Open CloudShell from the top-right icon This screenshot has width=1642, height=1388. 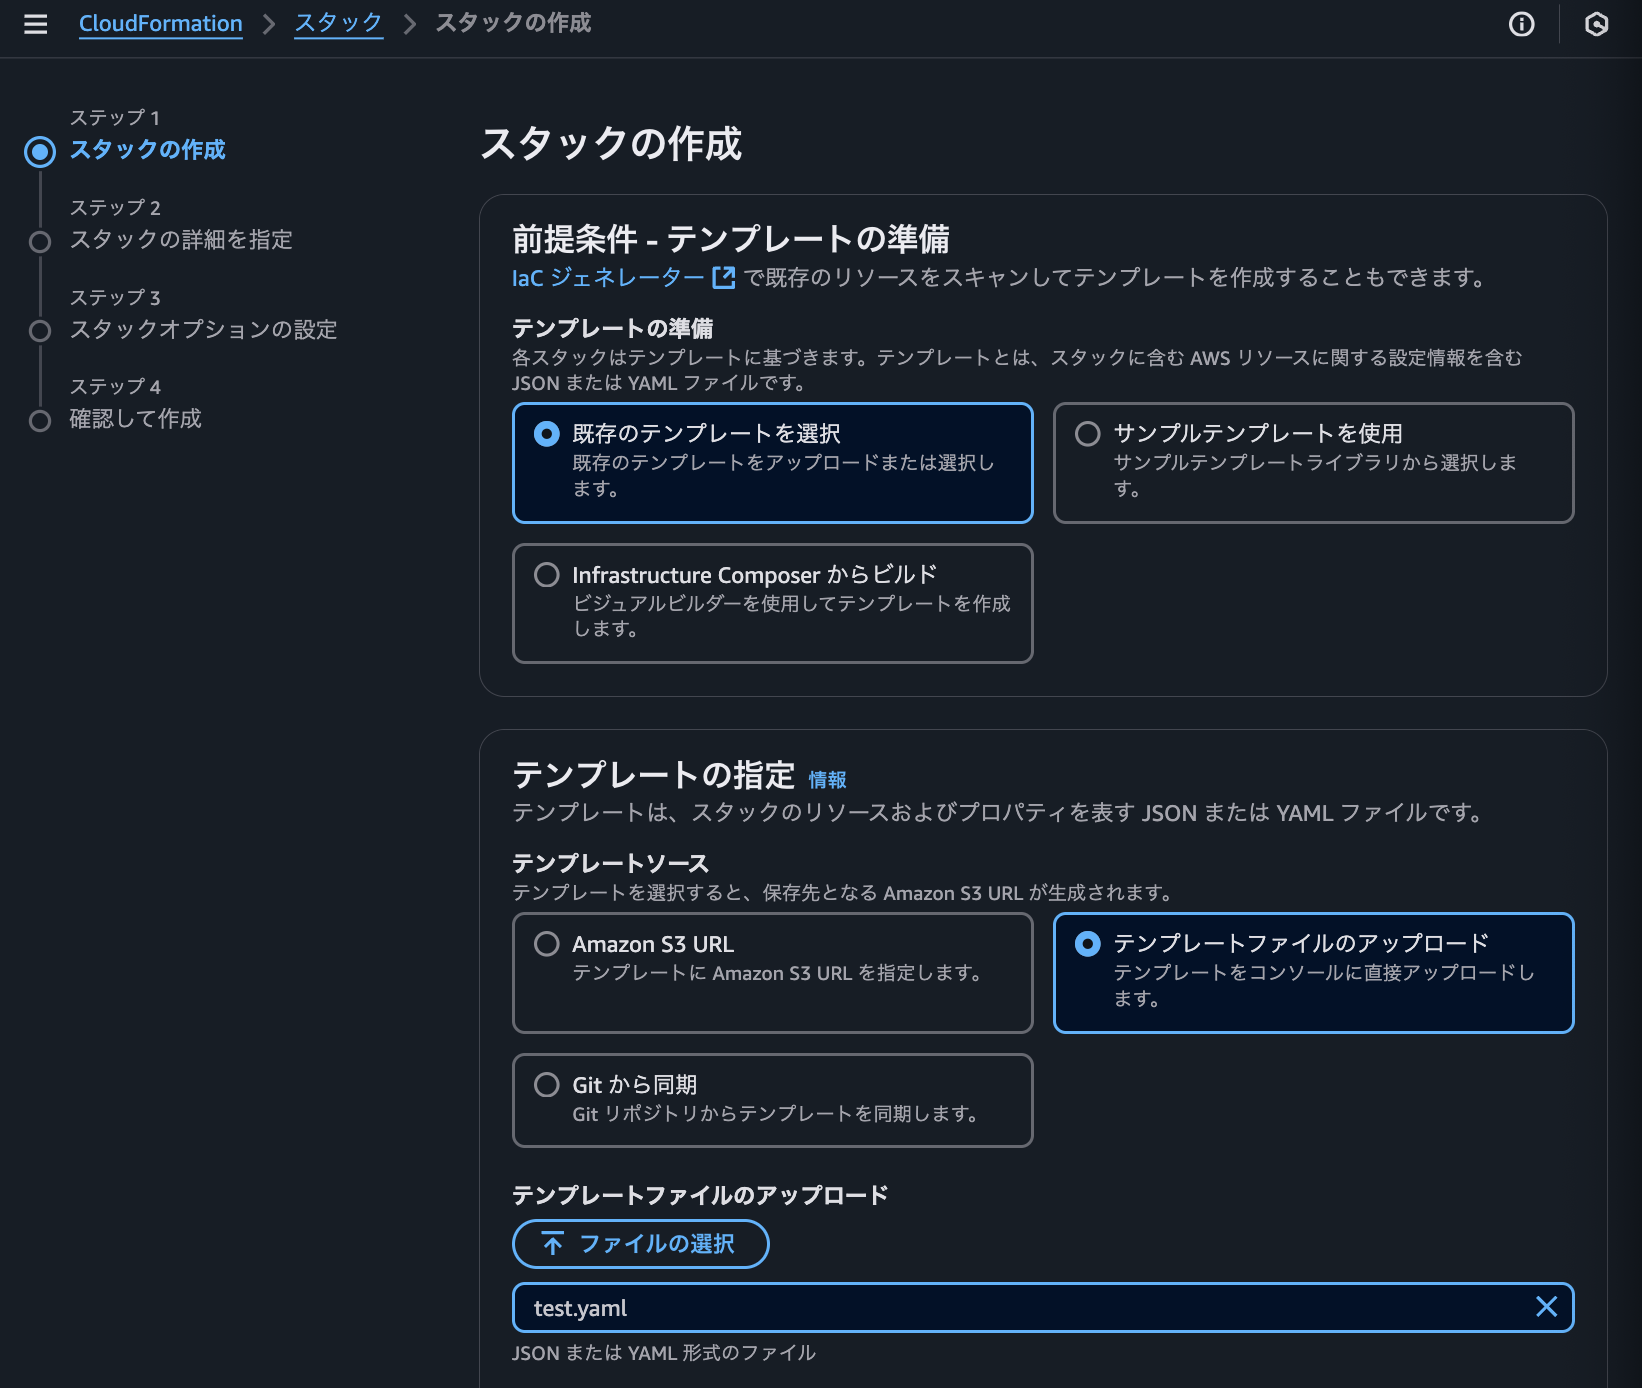pyautogui.click(x=1597, y=24)
